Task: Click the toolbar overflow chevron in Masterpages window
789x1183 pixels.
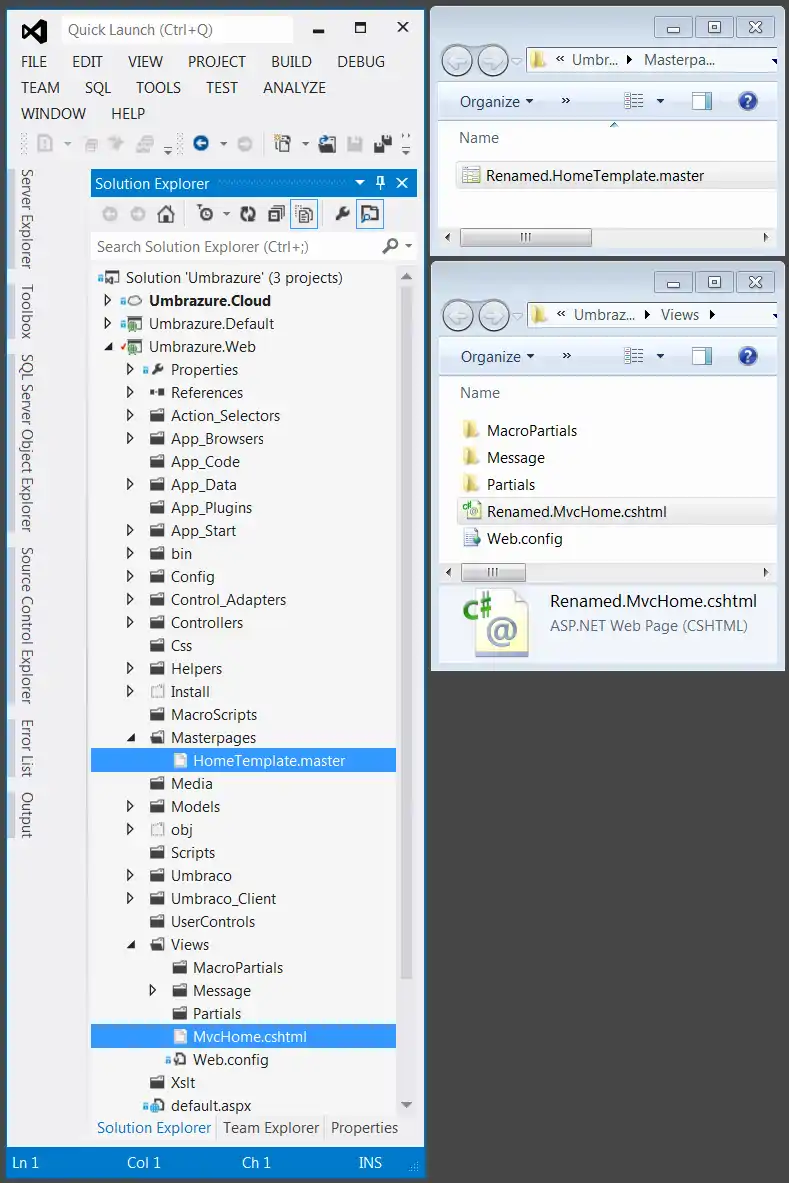Action: [x=566, y=101]
